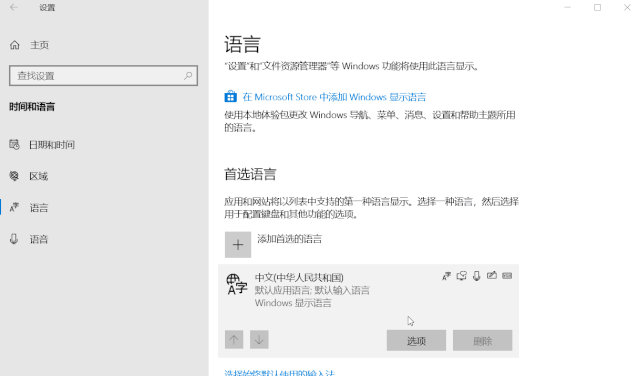The width and height of the screenshot is (639, 376).
Task: Click 添加首选的语言 label
Action: pyautogui.click(x=289, y=239)
